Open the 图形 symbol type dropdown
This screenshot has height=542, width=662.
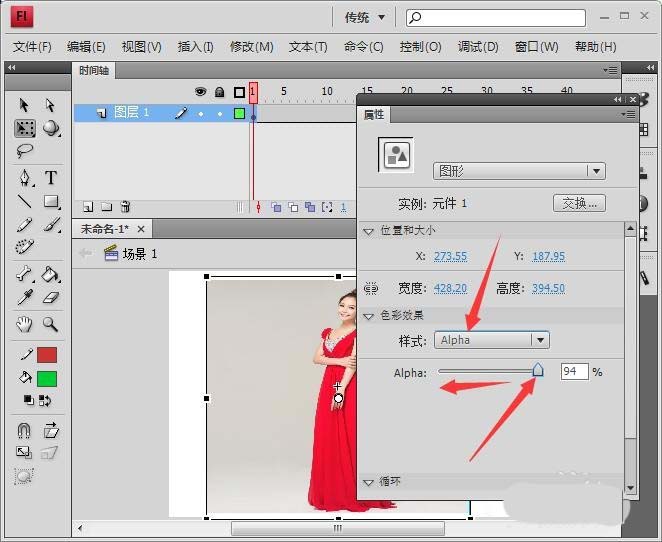point(519,171)
